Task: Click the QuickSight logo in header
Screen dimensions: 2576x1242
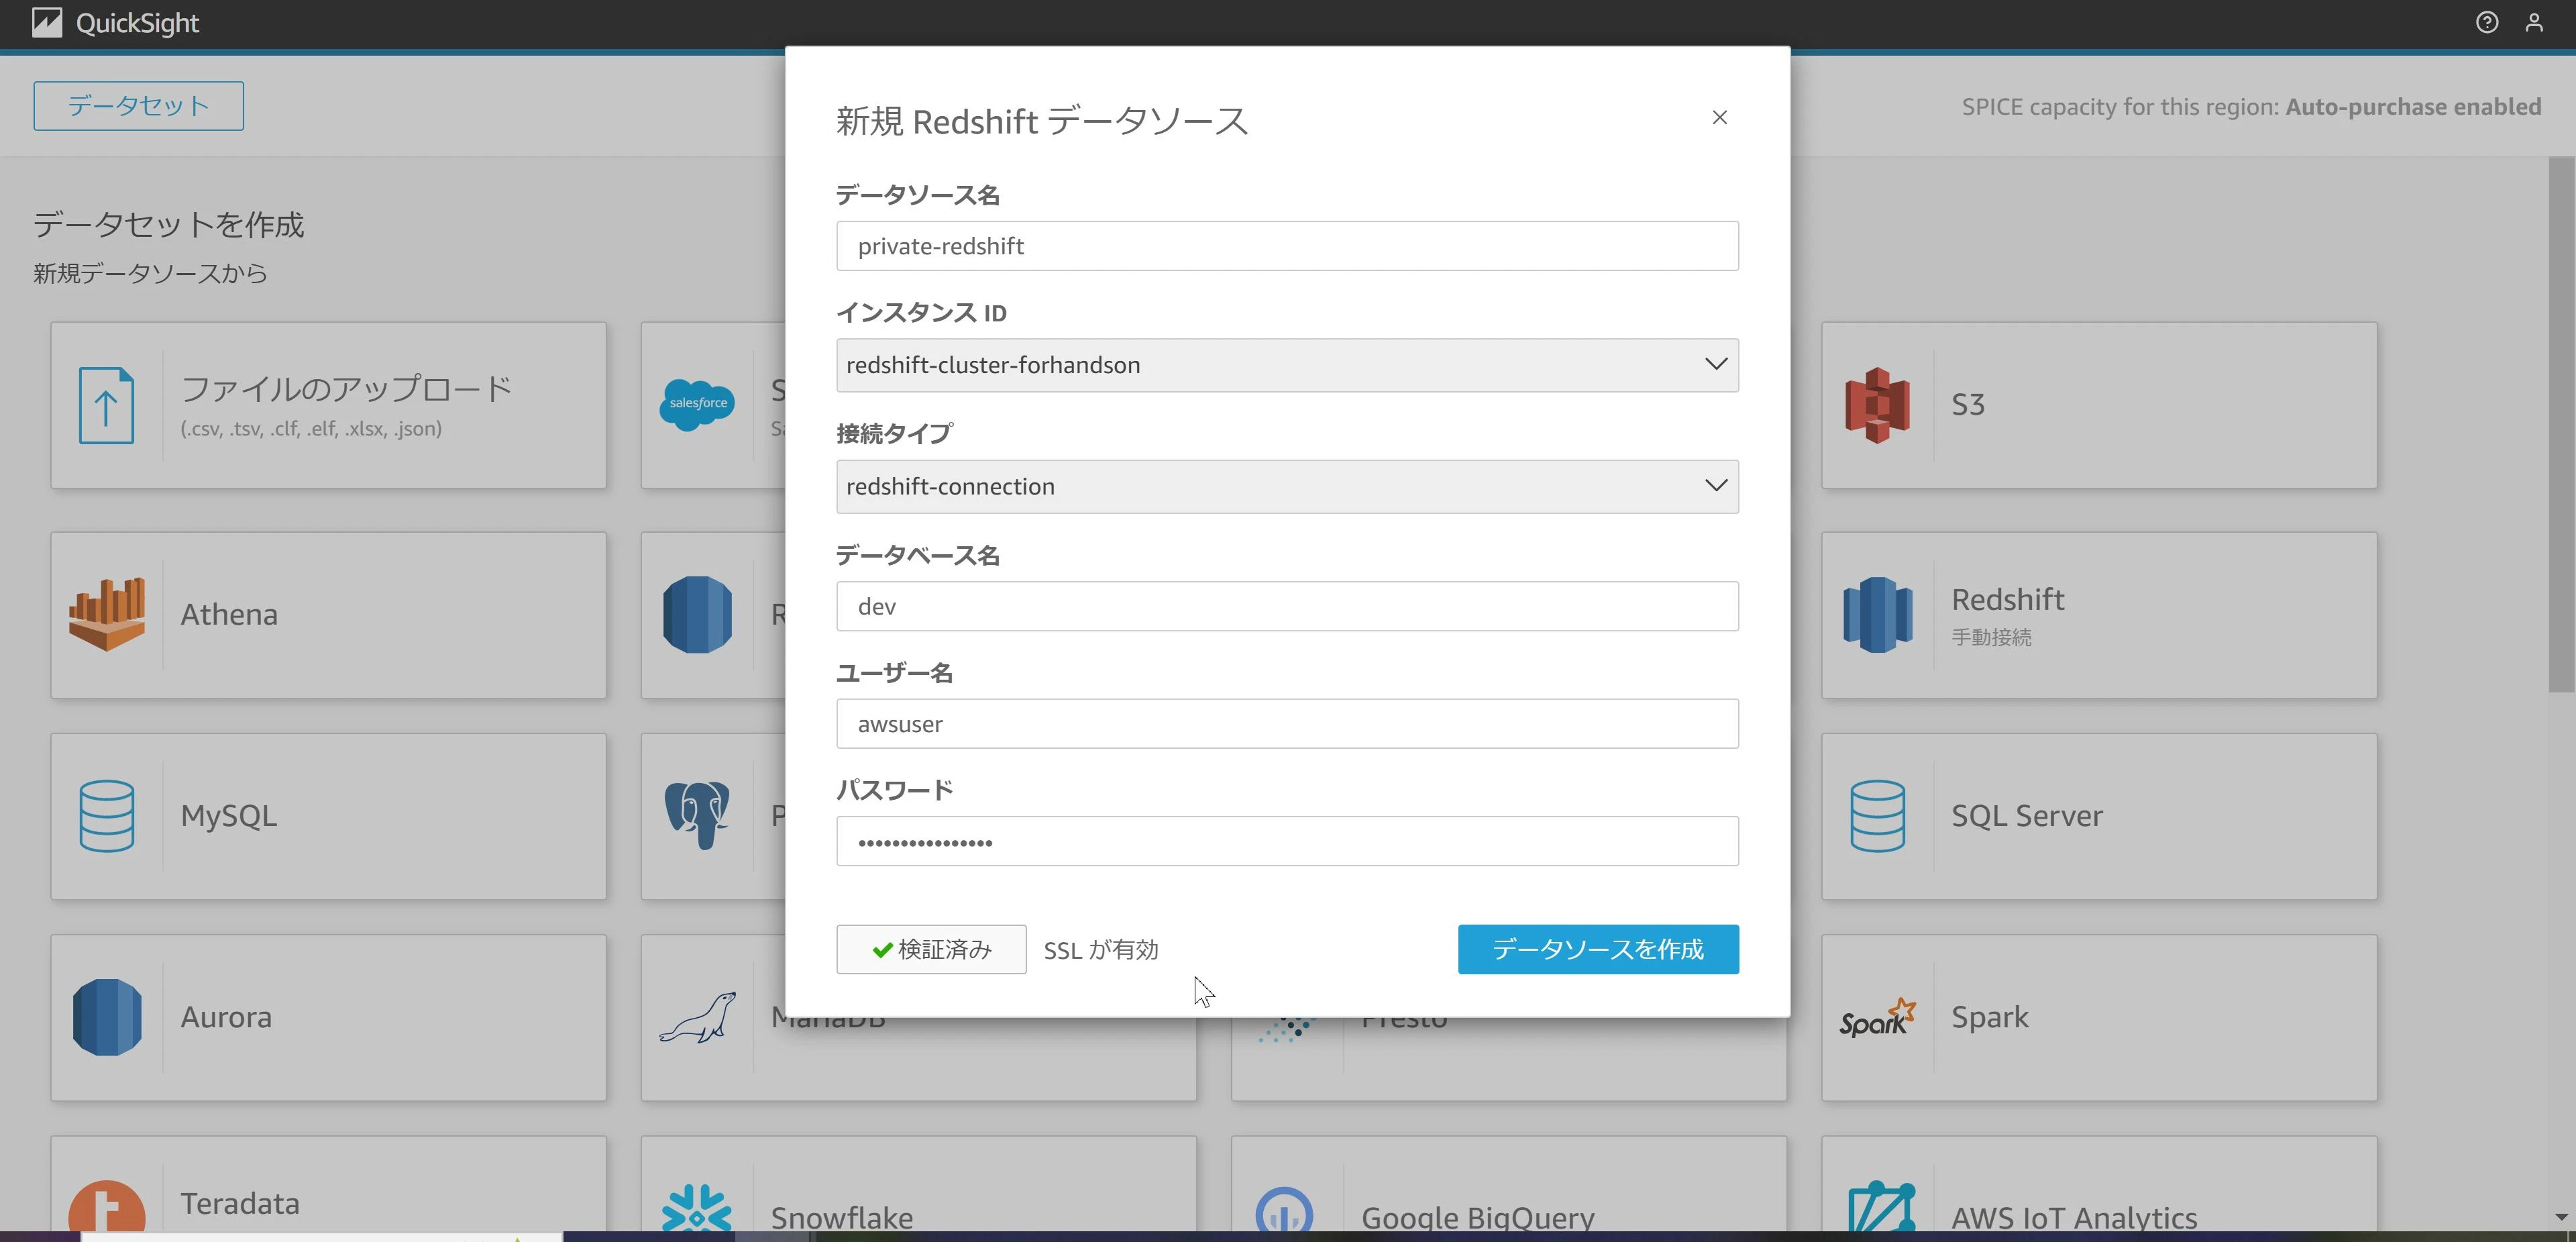Action: pyautogui.click(x=115, y=22)
